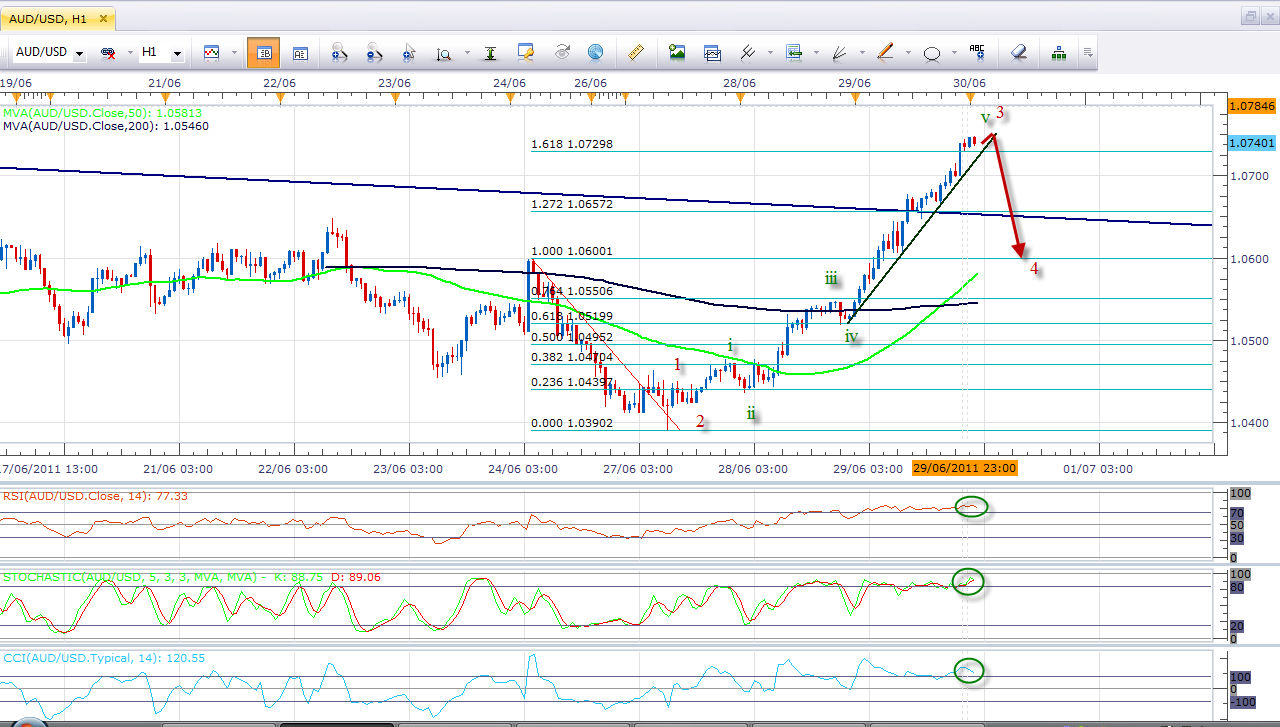
Task: Expand the chart link dropdown arrow
Action: pos(130,53)
